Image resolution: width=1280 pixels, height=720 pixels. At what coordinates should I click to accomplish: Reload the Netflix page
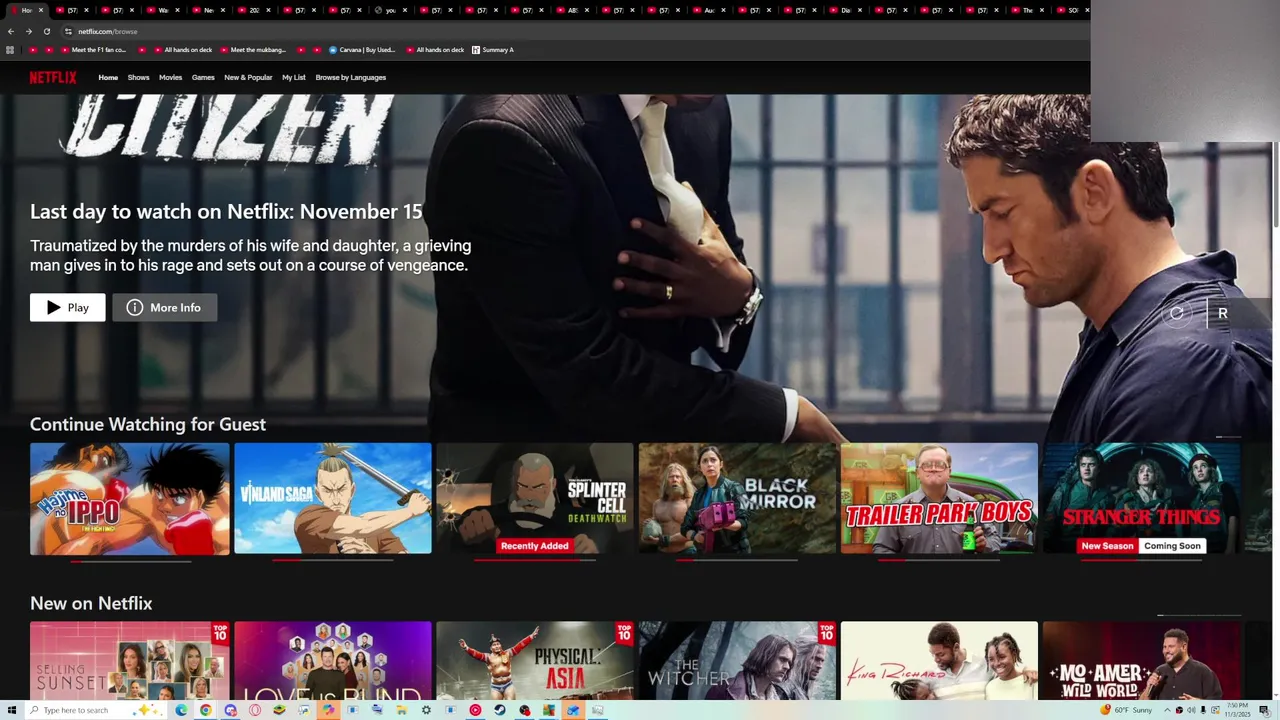tap(46, 31)
